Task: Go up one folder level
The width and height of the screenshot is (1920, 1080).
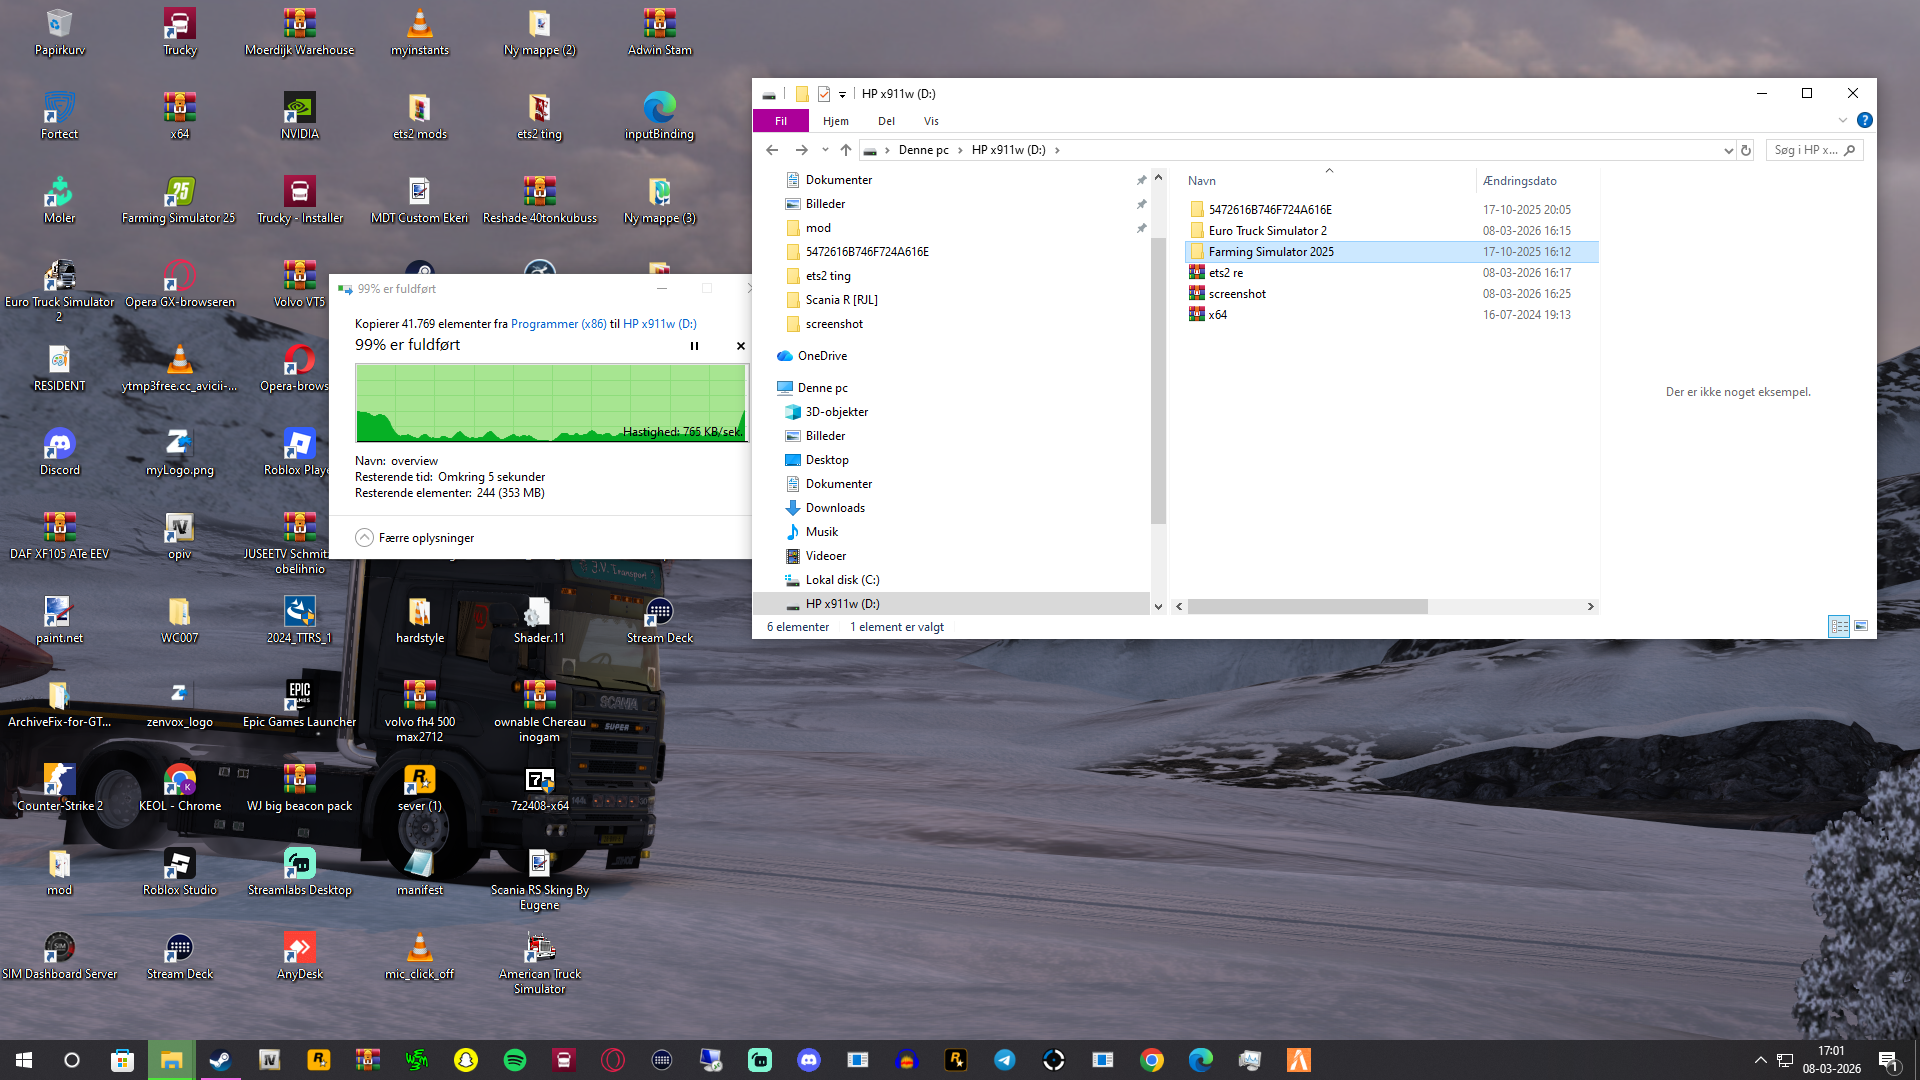Action: click(x=846, y=150)
